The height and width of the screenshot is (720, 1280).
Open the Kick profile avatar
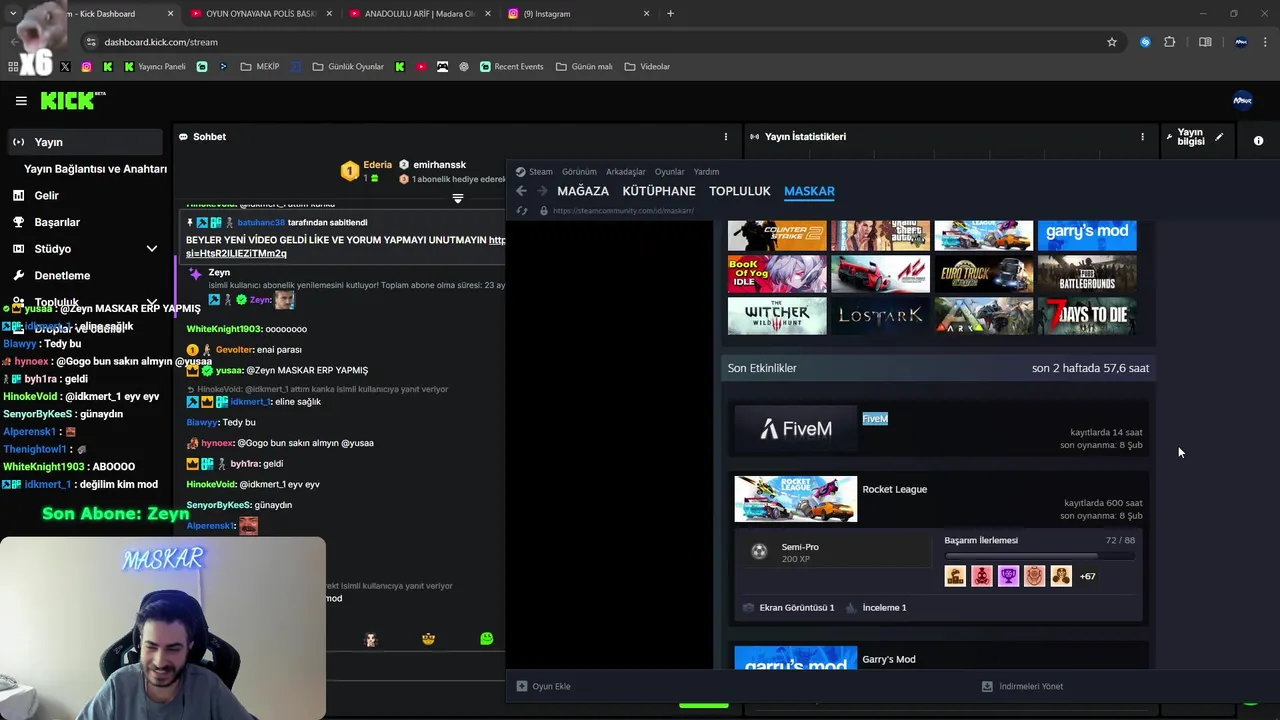(1242, 100)
